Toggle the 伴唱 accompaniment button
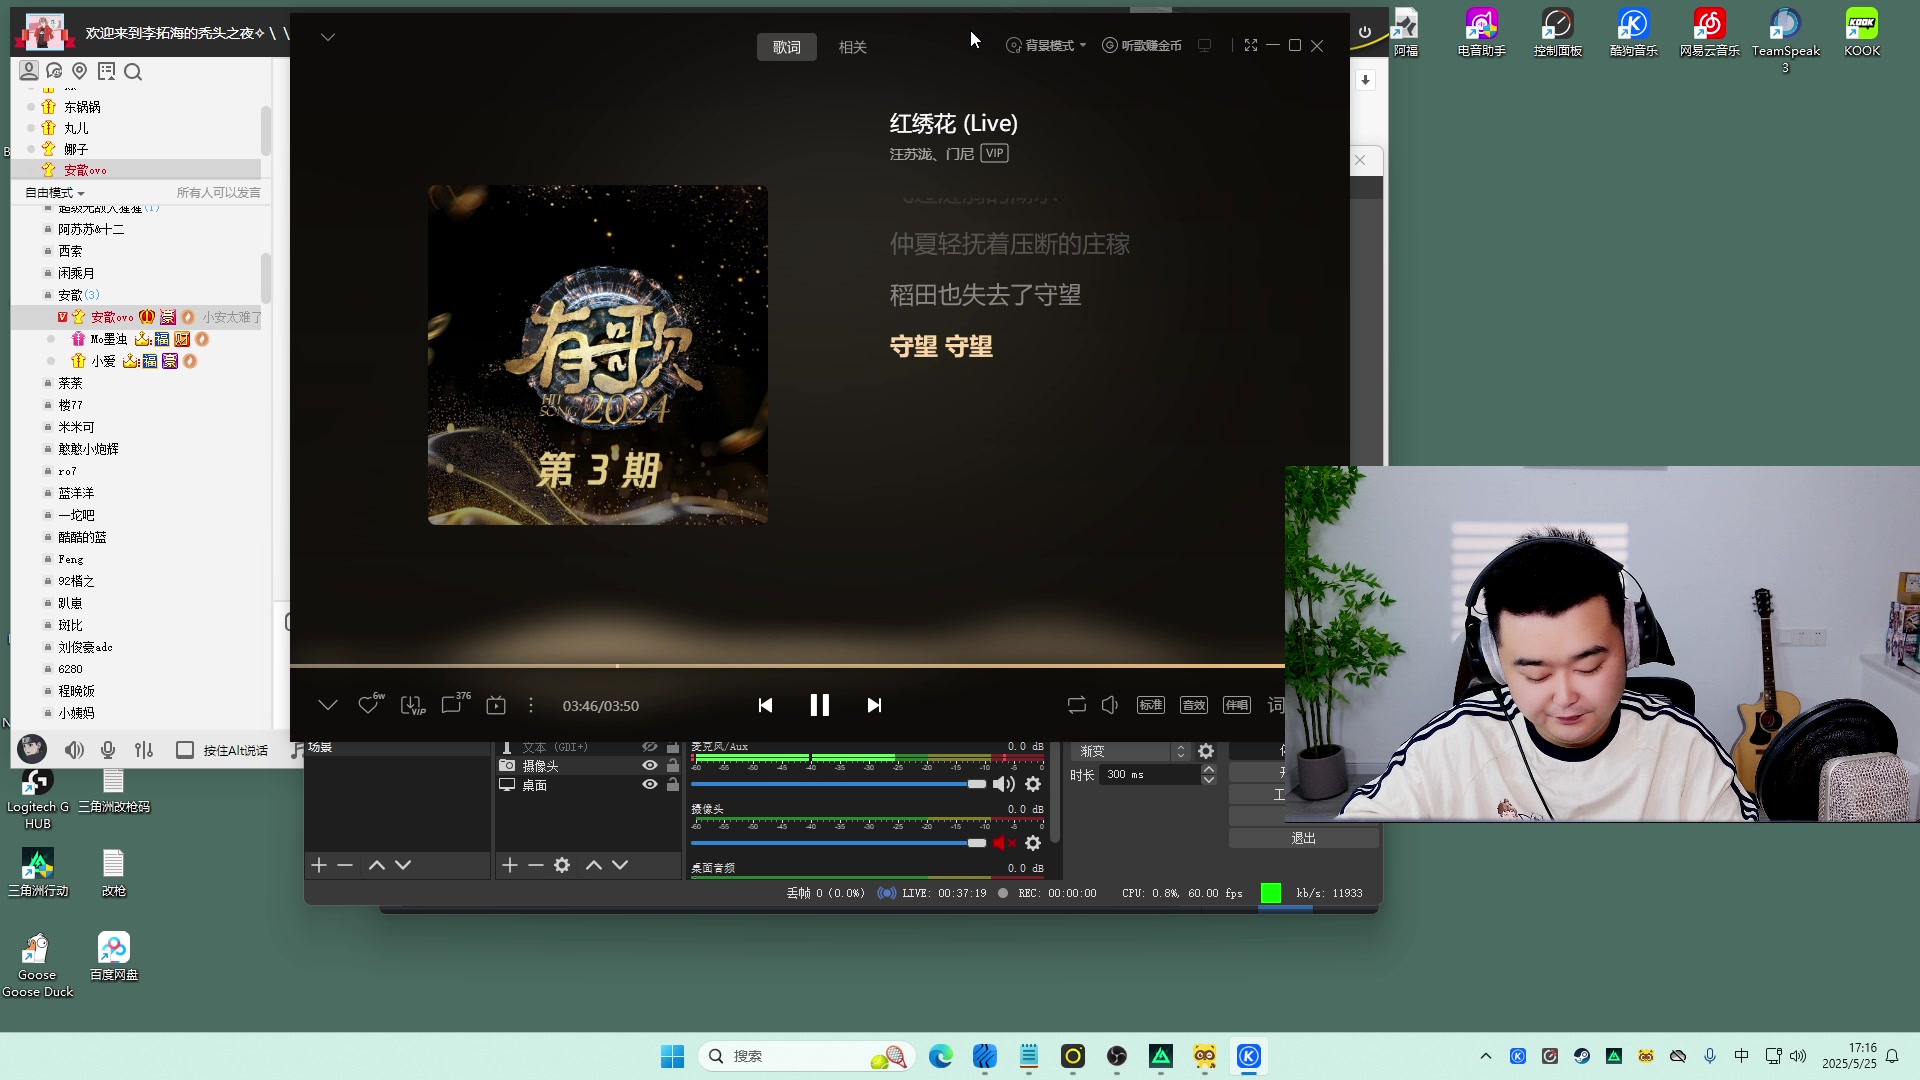 pos(1237,705)
